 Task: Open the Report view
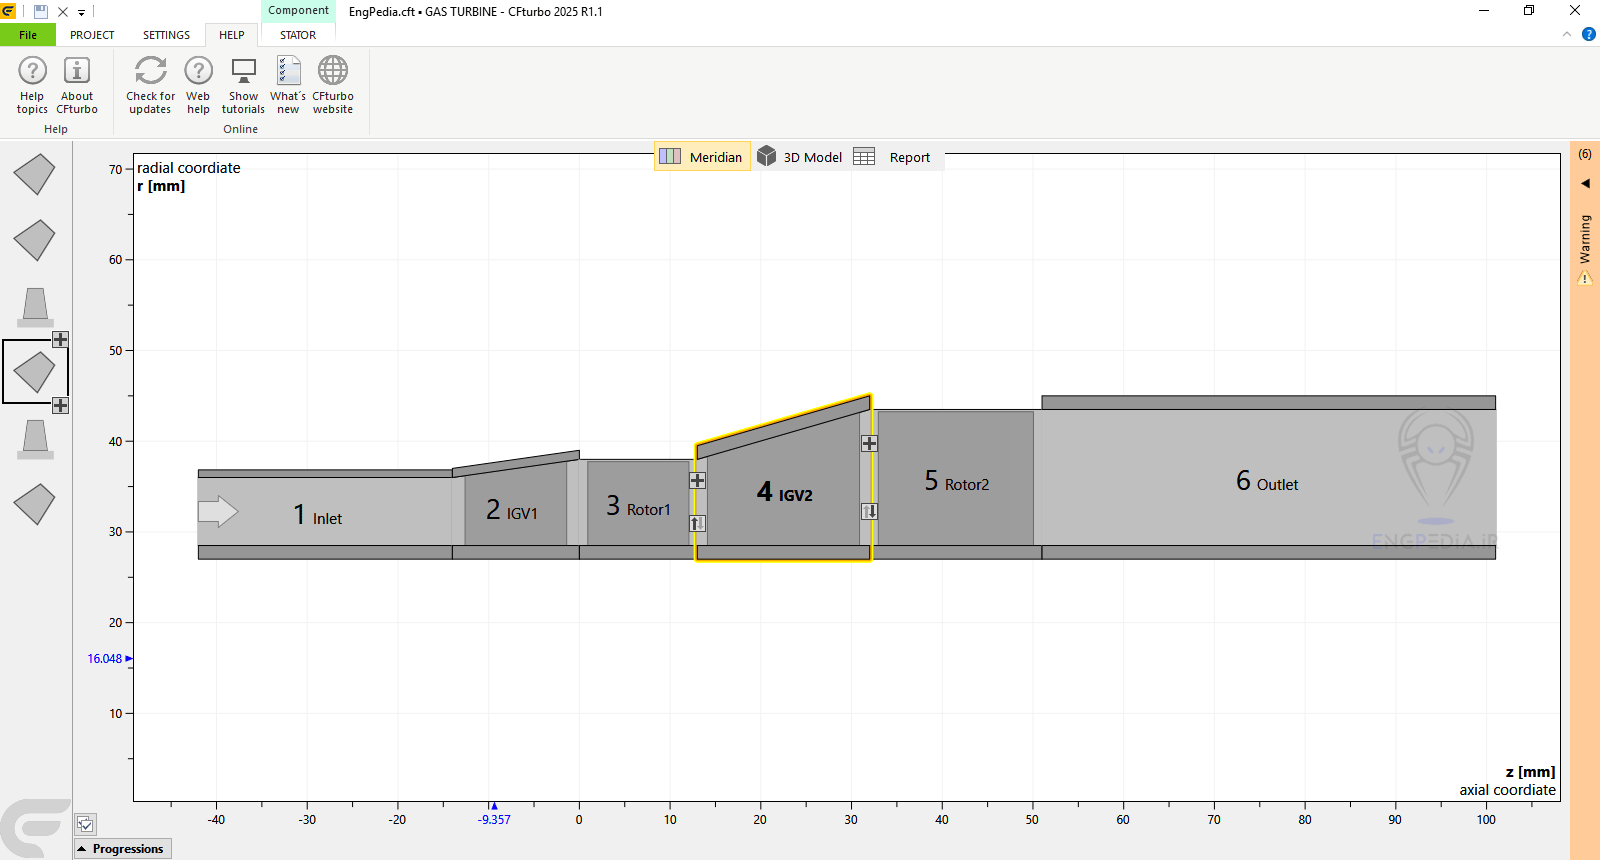coord(893,157)
